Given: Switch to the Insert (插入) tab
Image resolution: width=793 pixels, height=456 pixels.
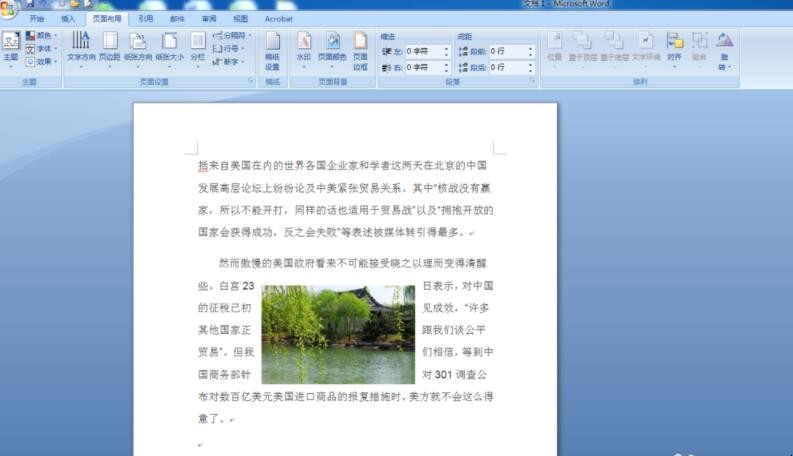Looking at the screenshot, I should click(x=68, y=18).
